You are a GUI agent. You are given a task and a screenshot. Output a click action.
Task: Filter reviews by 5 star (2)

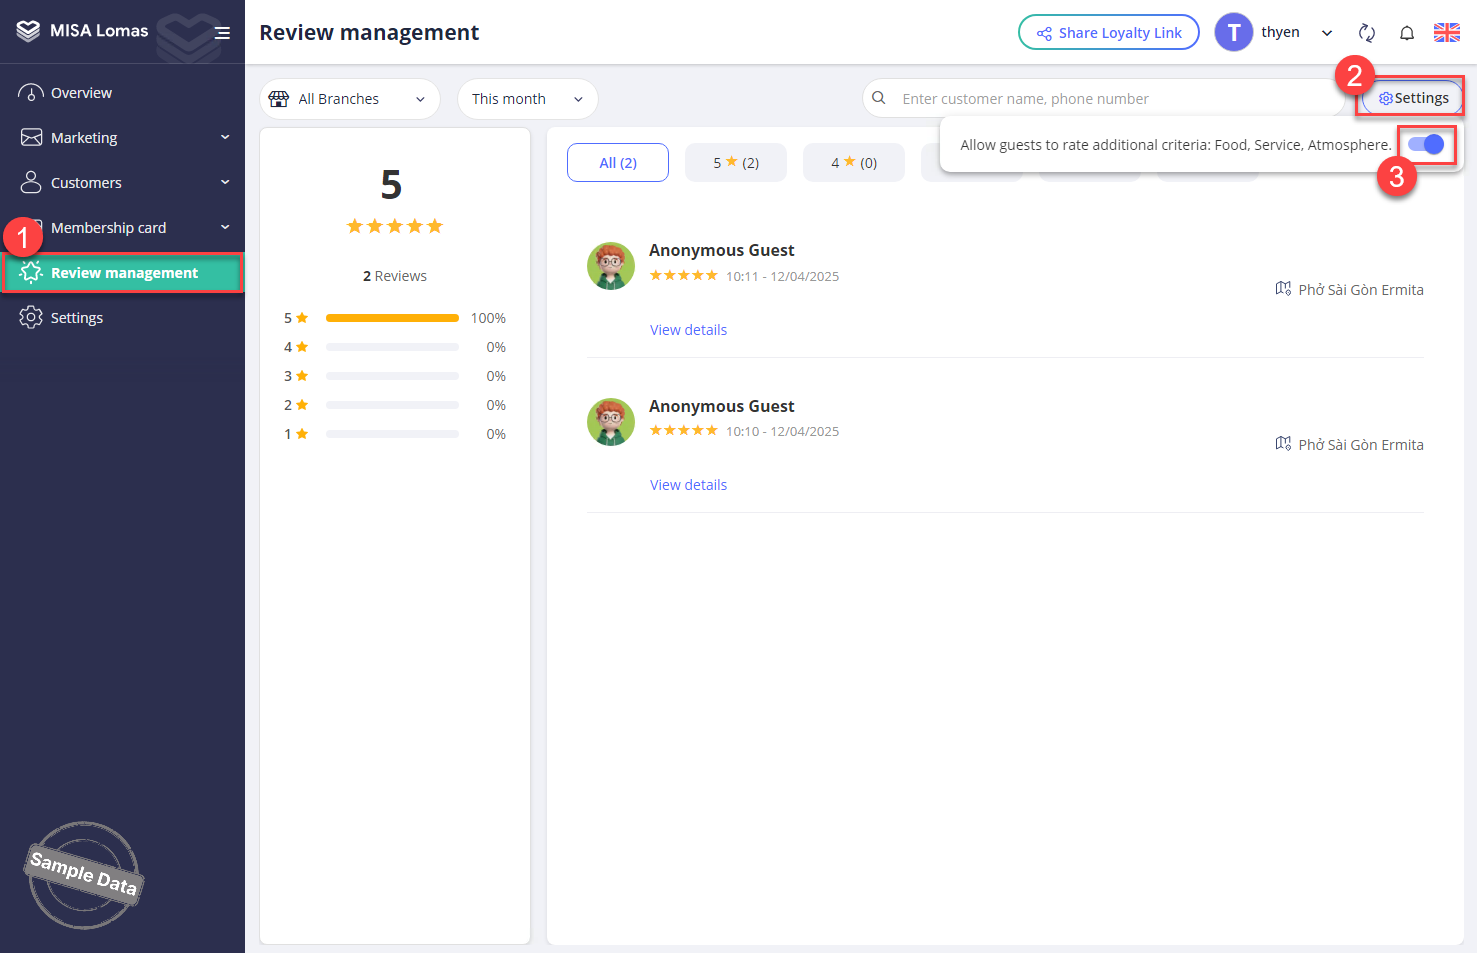[735, 163]
